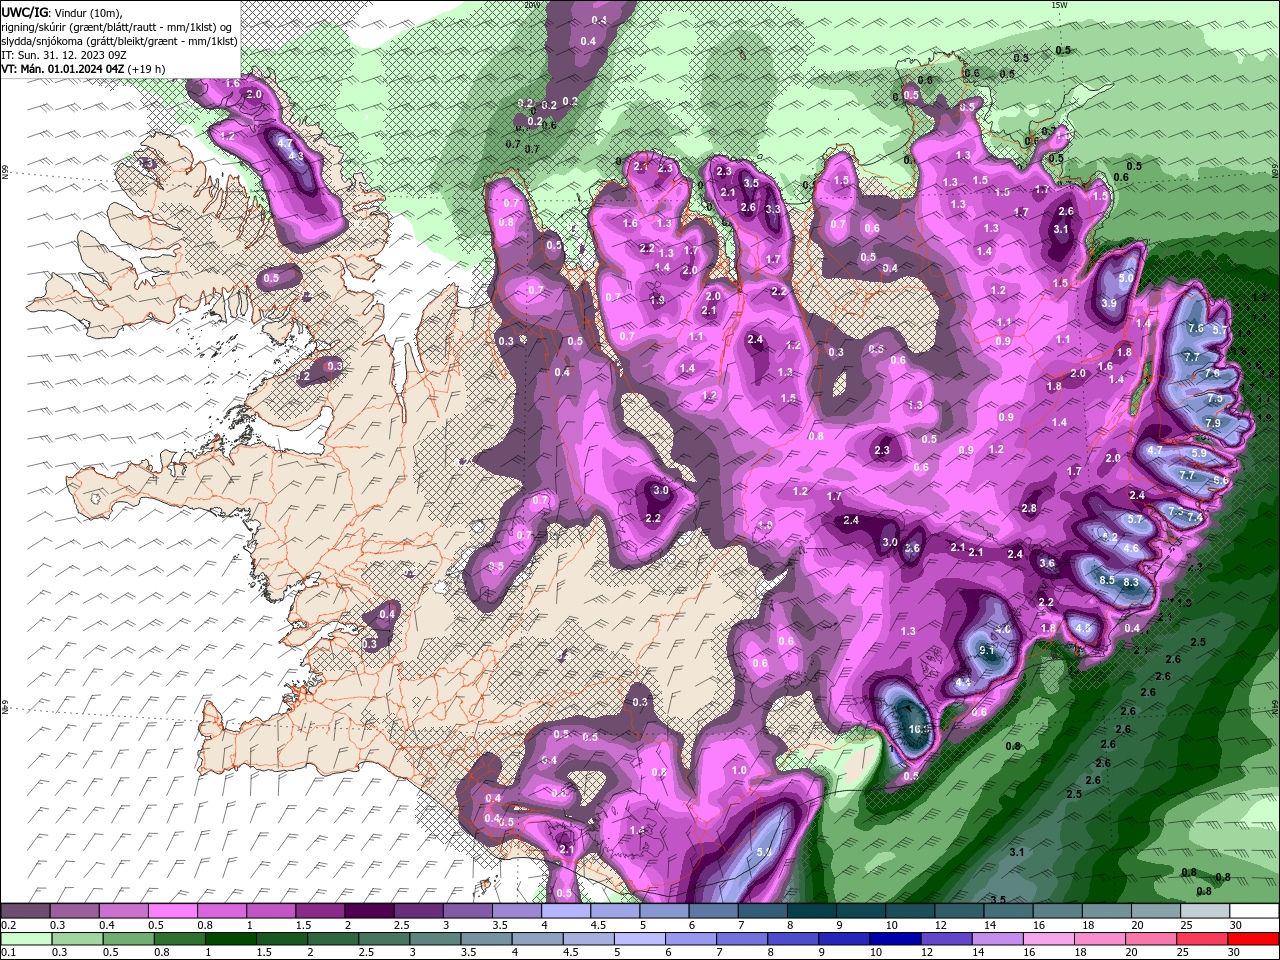Click the 4.7 value in the Westfjords
Image resolution: width=1280 pixels, height=960 pixels.
click(x=284, y=143)
